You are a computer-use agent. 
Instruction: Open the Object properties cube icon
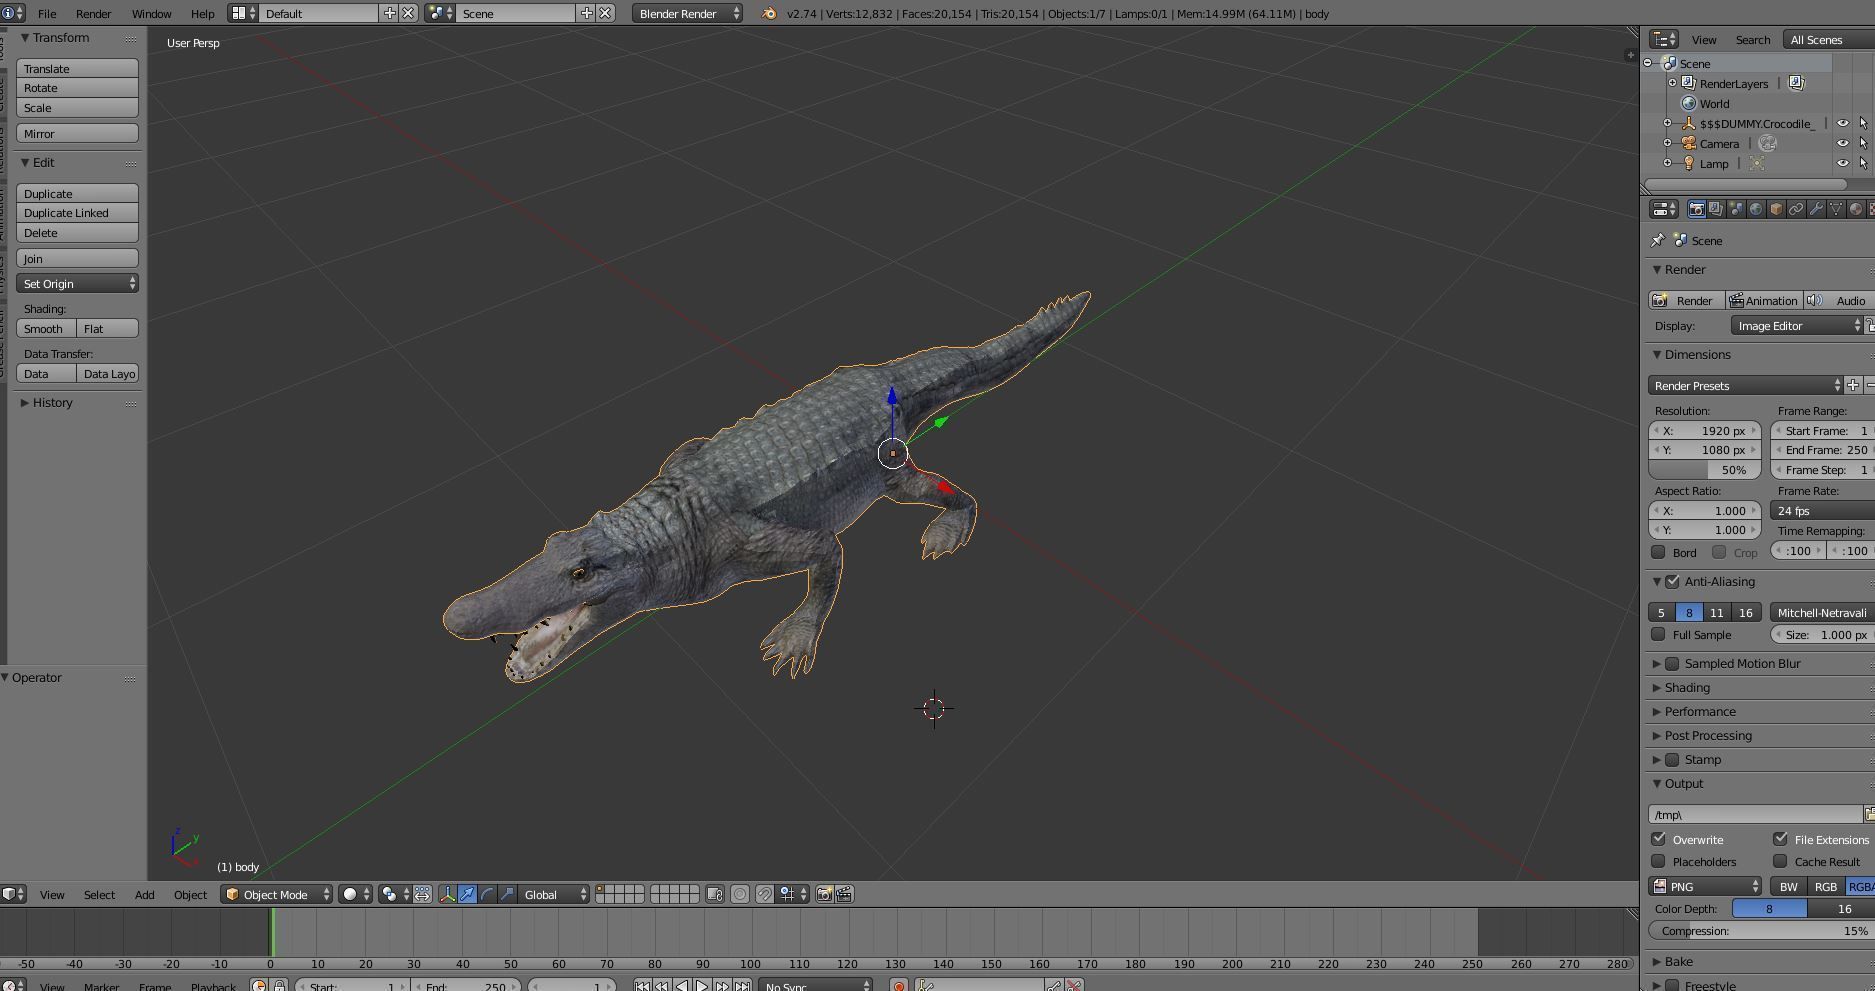[x=1776, y=209]
